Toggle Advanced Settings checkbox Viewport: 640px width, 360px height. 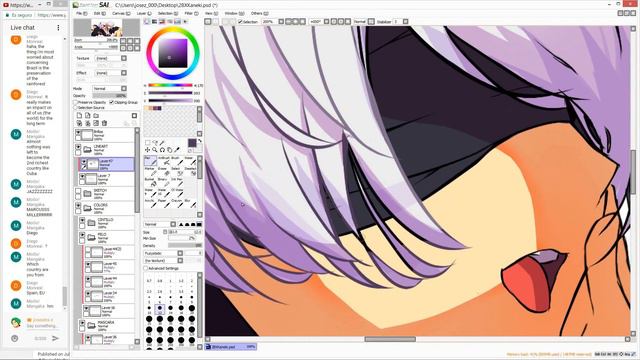pyautogui.click(x=146, y=268)
